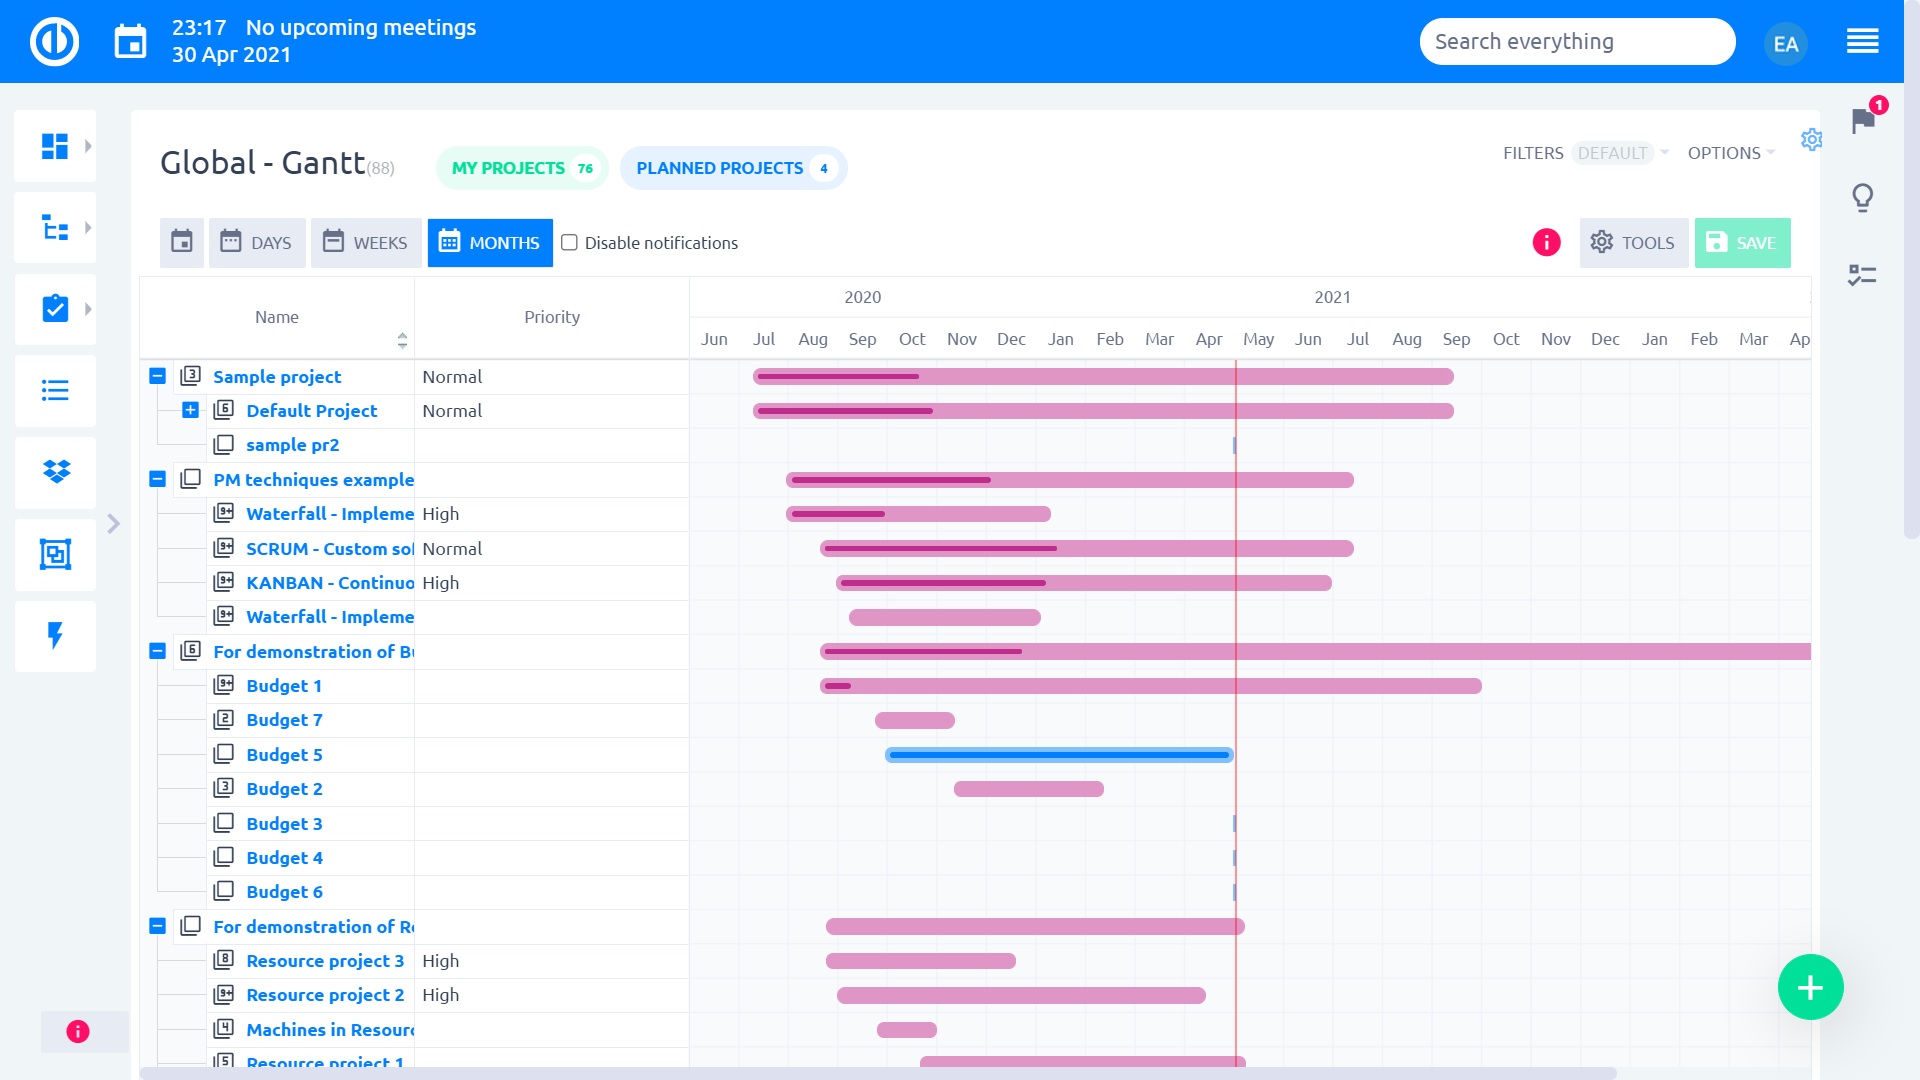Click the lightbulb ideas icon on right
Screen dimensions: 1920x1080
[x=1863, y=198]
